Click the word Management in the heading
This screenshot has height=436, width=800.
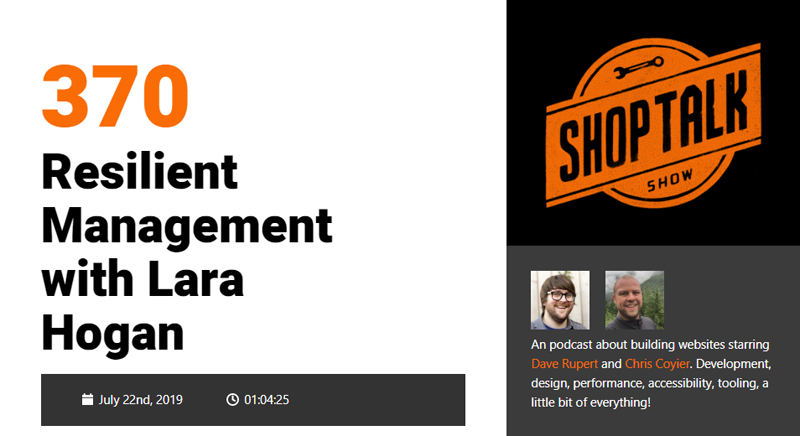187,227
